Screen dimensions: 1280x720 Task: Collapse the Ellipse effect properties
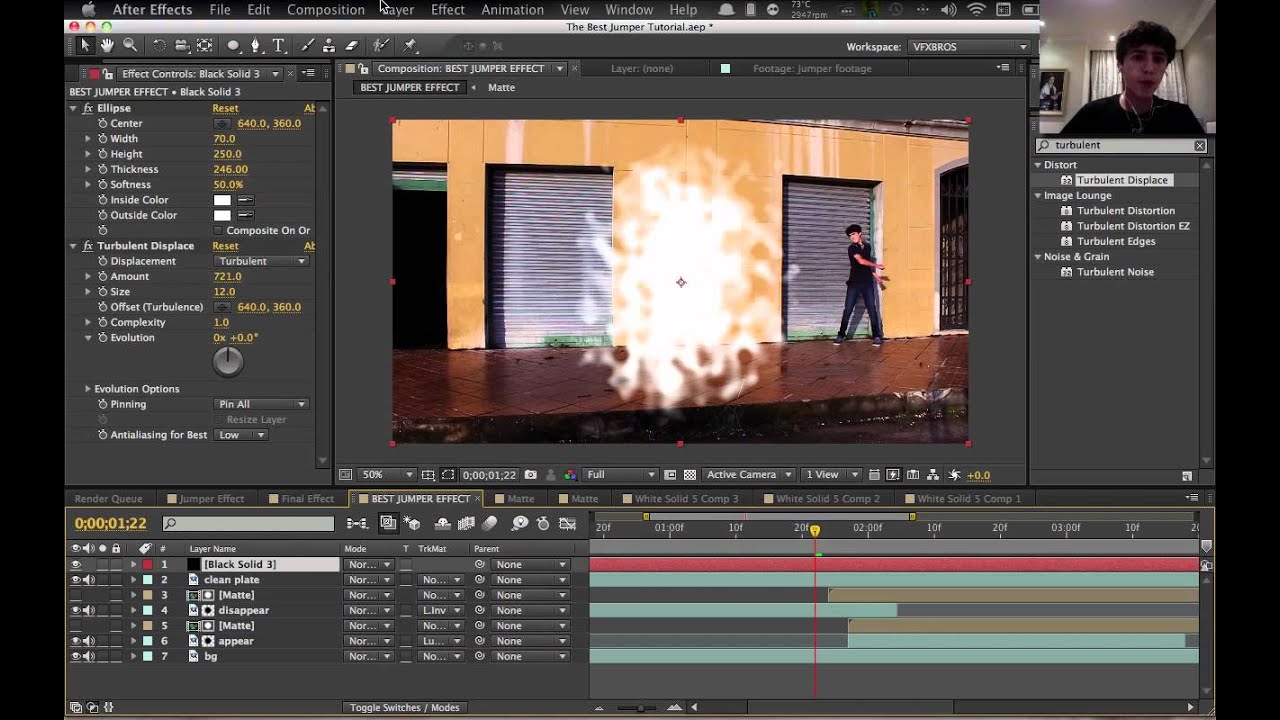pos(73,108)
